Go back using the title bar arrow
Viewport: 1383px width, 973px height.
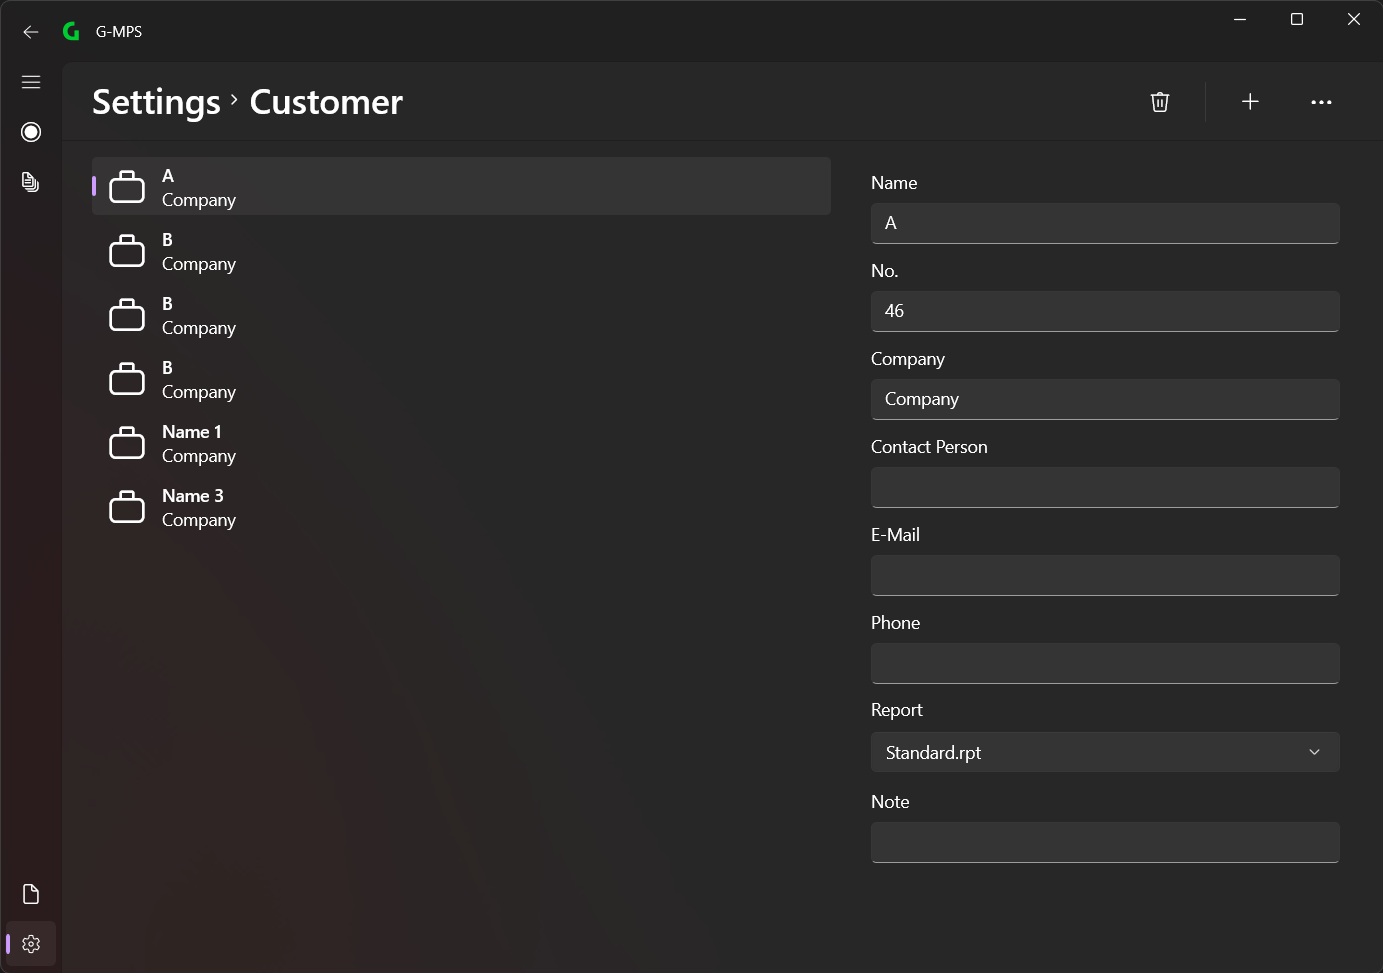31,32
